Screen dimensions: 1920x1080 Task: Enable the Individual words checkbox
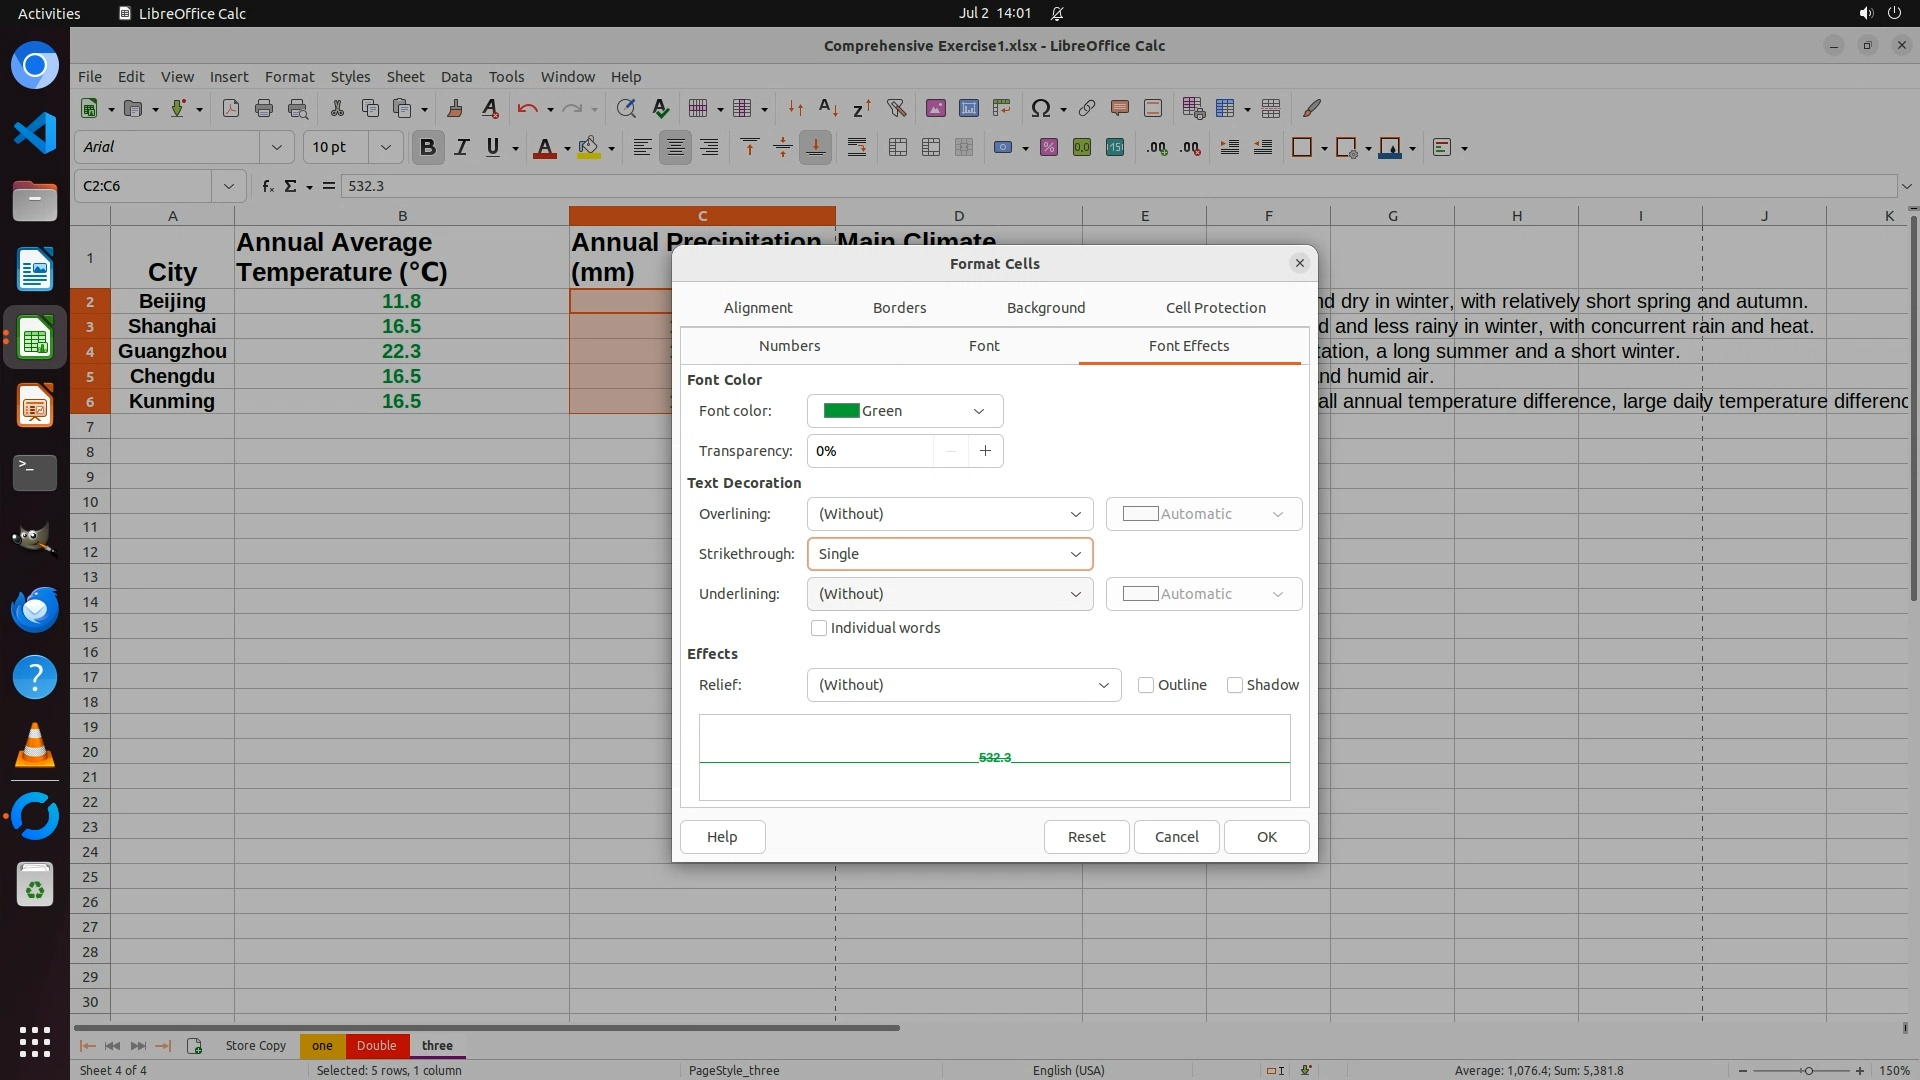pyautogui.click(x=819, y=628)
